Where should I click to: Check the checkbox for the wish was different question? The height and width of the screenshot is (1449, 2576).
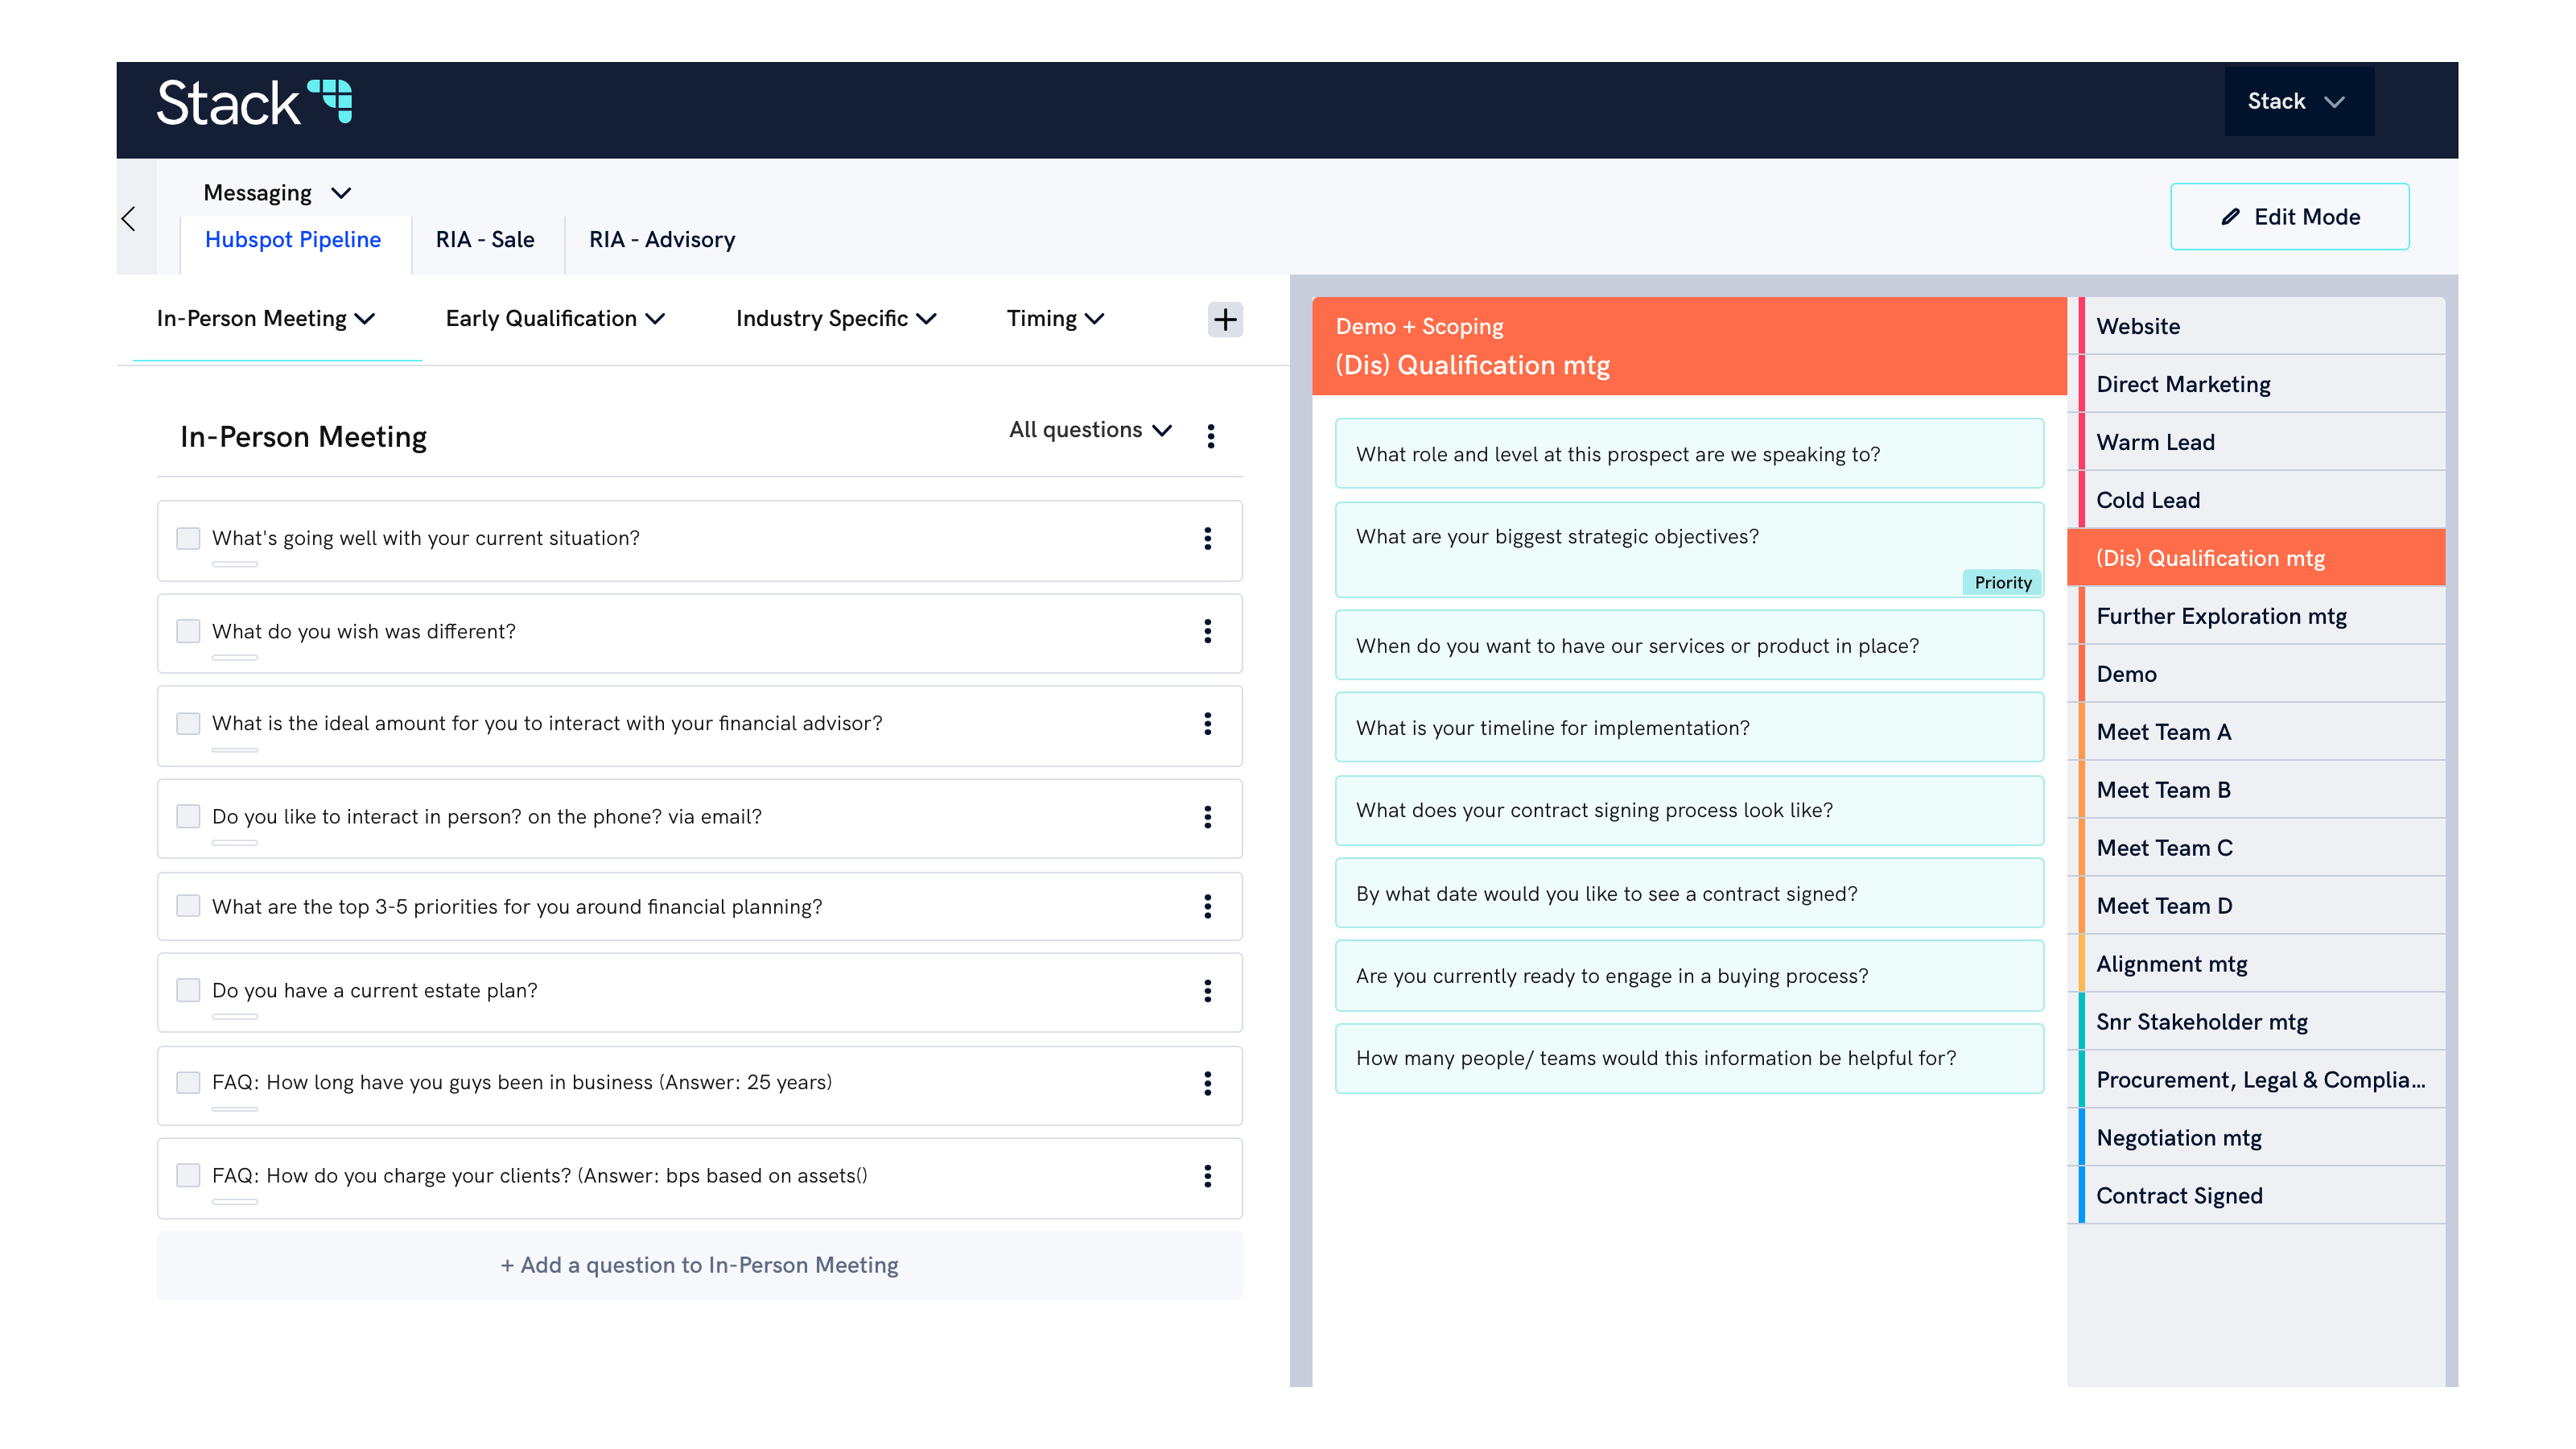tap(188, 631)
